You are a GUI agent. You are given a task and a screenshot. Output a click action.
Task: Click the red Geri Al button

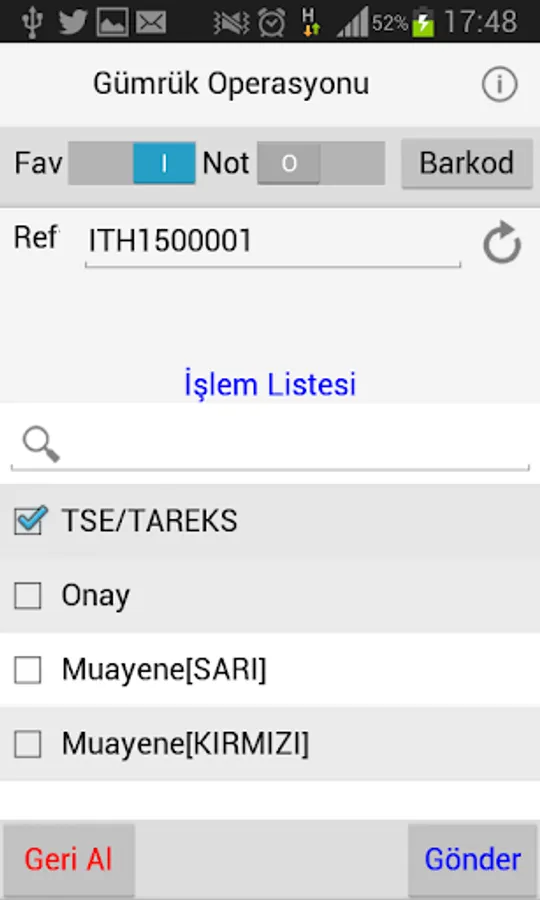tap(68, 860)
